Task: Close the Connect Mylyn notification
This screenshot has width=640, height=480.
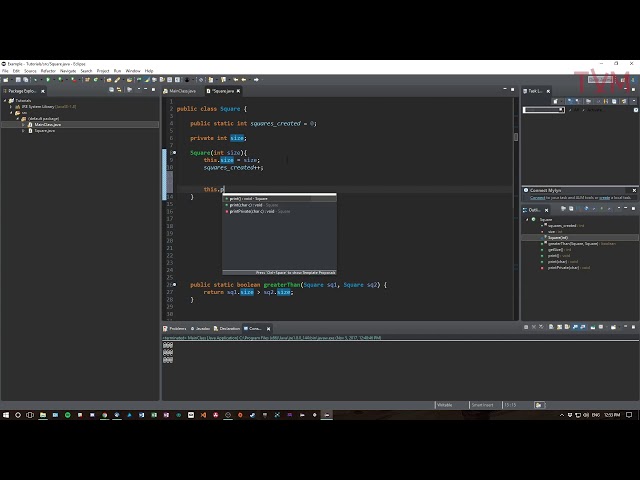Action: click(x=634, y=190)
